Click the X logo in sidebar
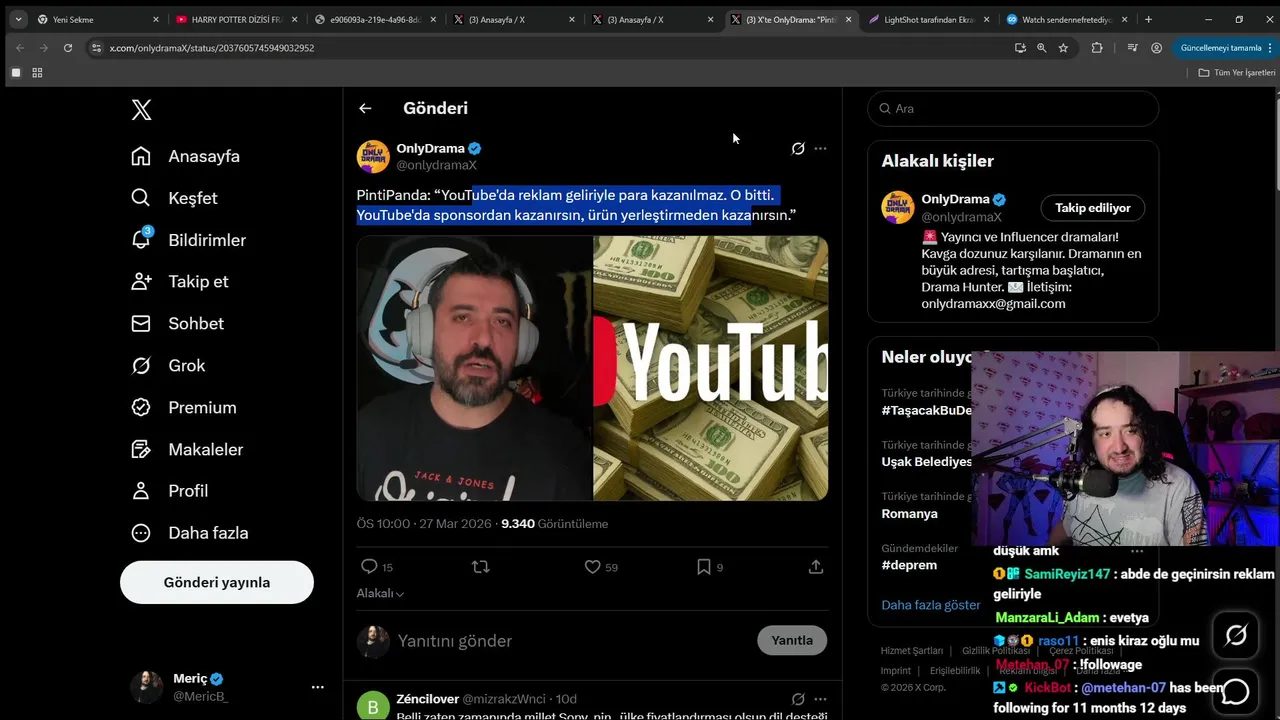This screenshot has width=1280, height=720. [141, 110]
